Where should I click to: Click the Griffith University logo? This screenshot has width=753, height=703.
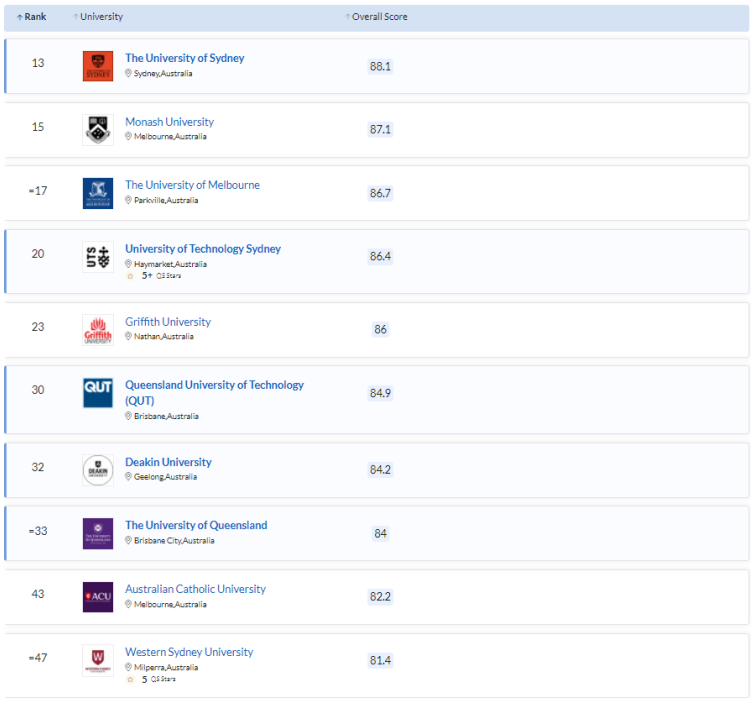point(97,330)
